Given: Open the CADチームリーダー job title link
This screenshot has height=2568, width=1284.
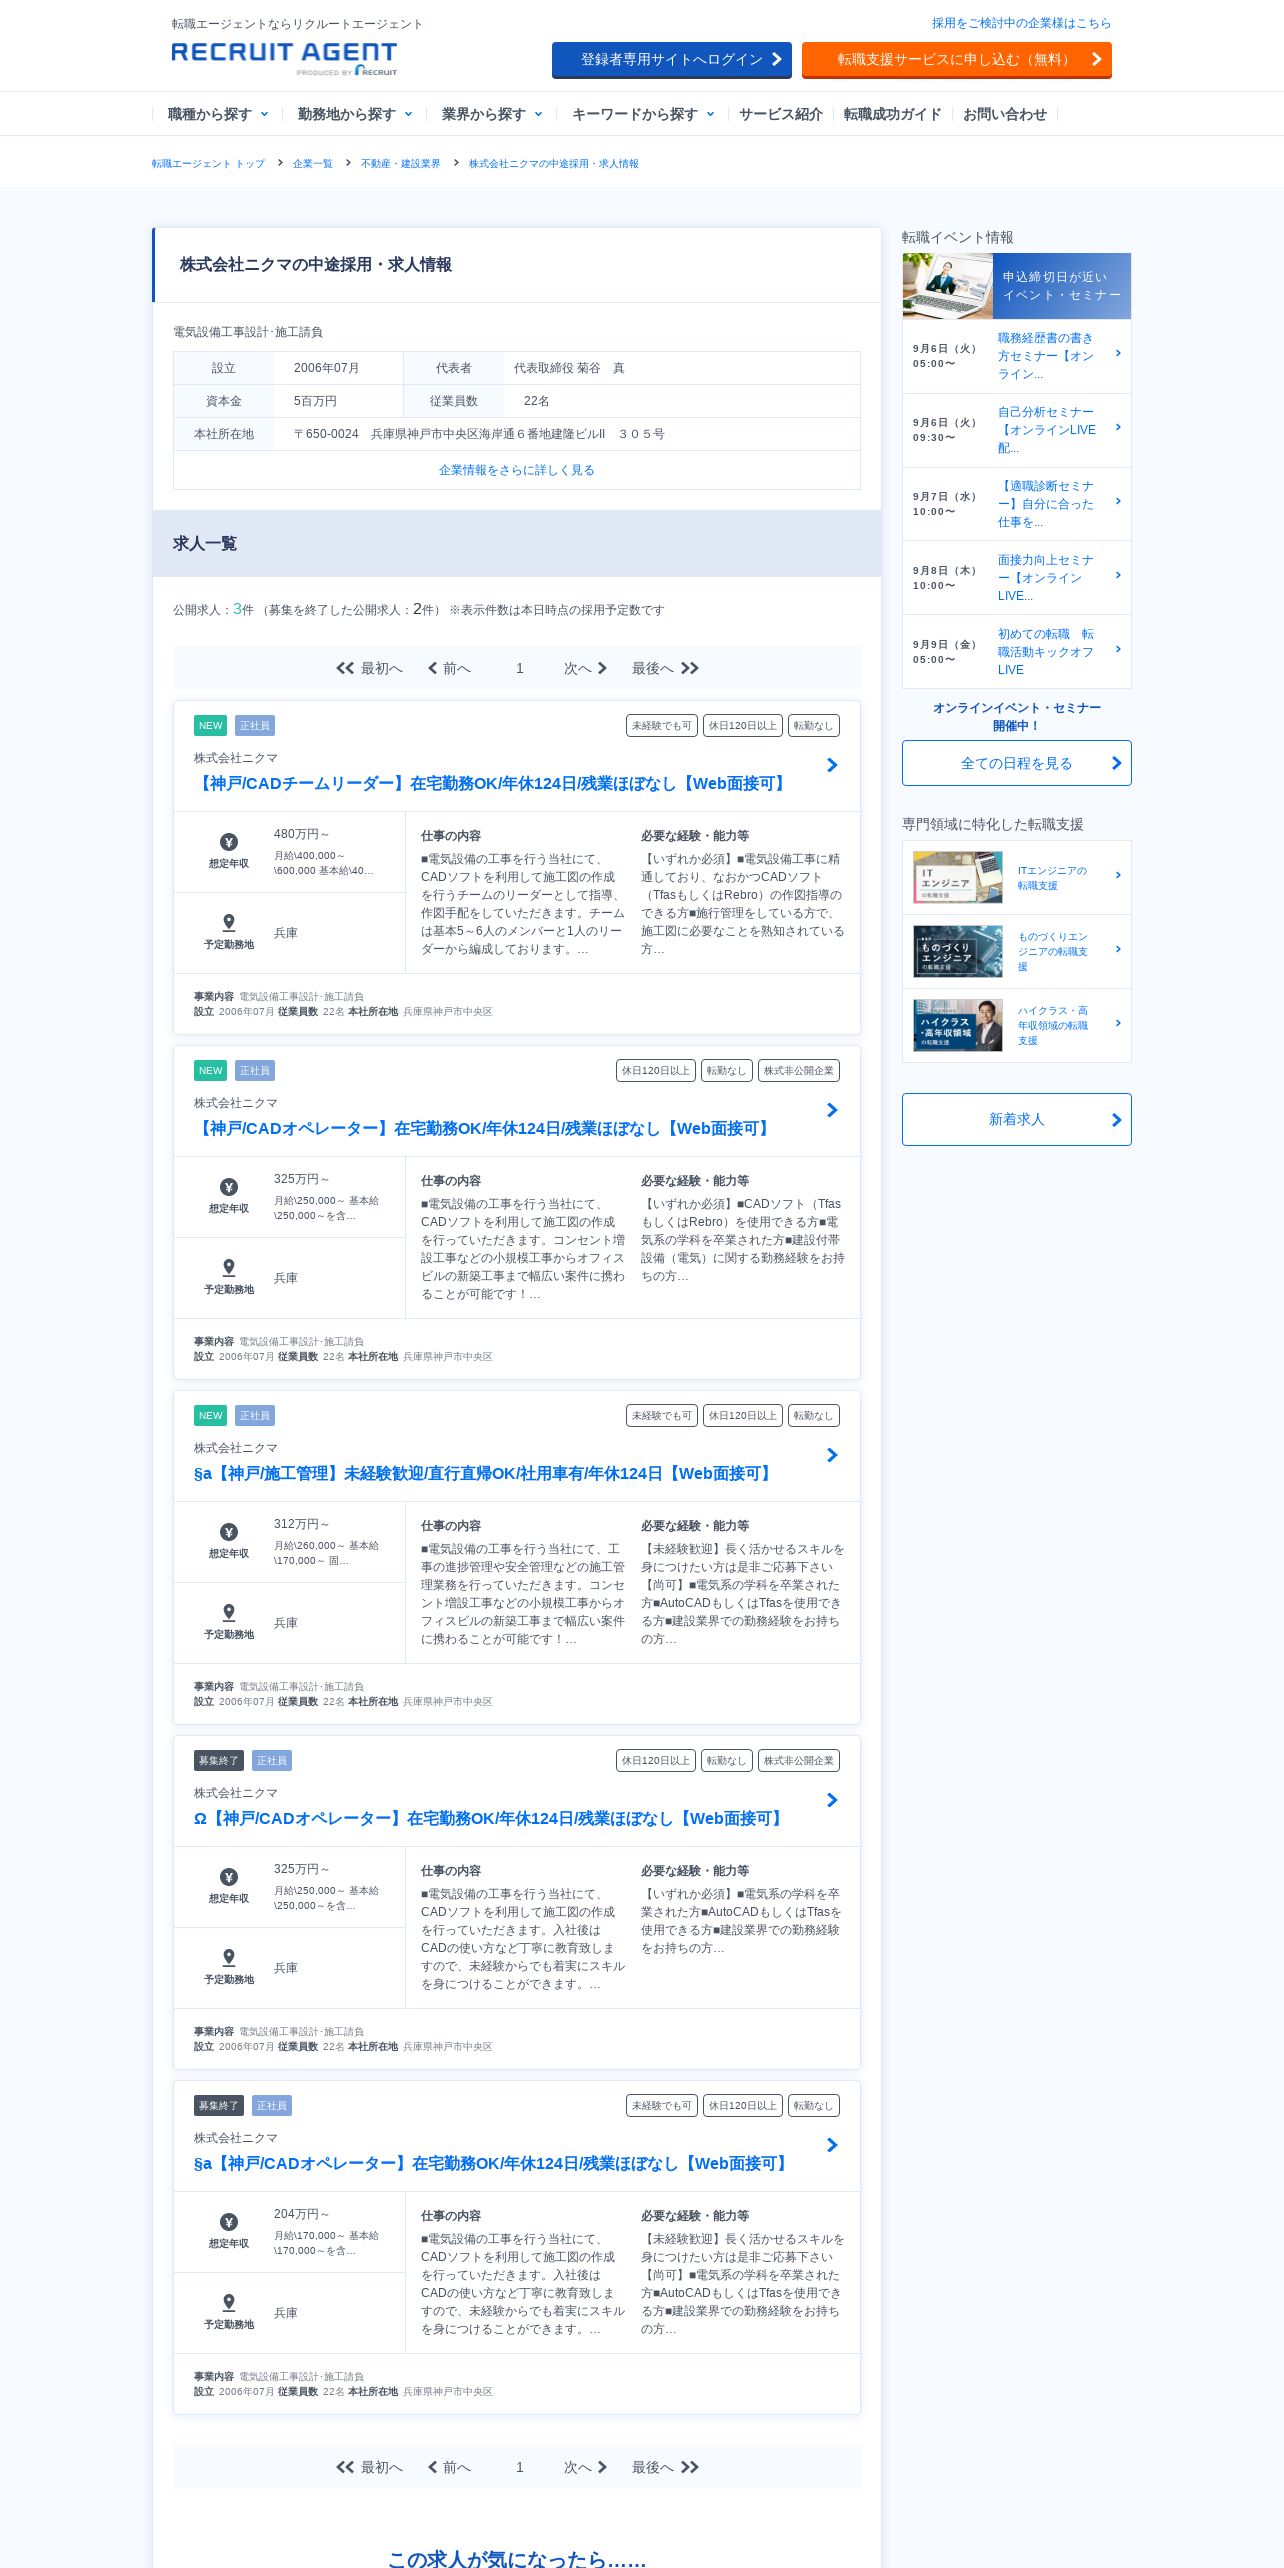Looking at the screenshot, I should pyautogui.click(x=492, y=783).
